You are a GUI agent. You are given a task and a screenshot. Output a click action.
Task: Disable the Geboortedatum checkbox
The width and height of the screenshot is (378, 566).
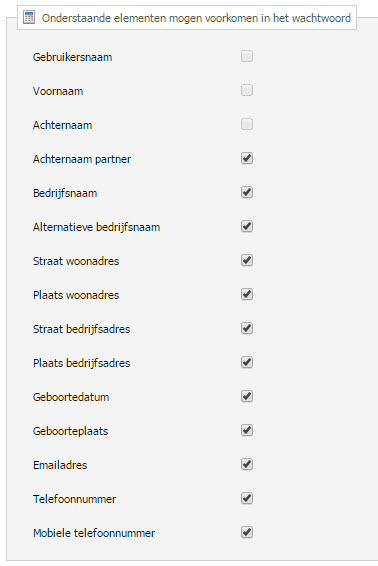pos(247,396)
